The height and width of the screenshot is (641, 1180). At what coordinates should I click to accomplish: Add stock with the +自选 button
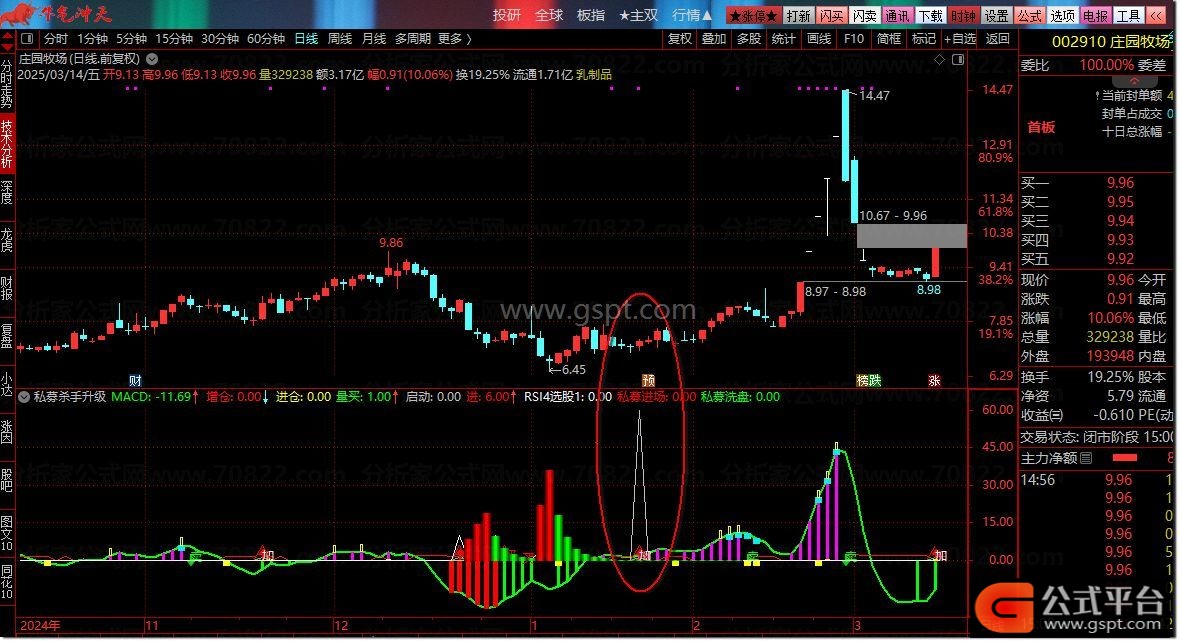[x=960, y=38]
